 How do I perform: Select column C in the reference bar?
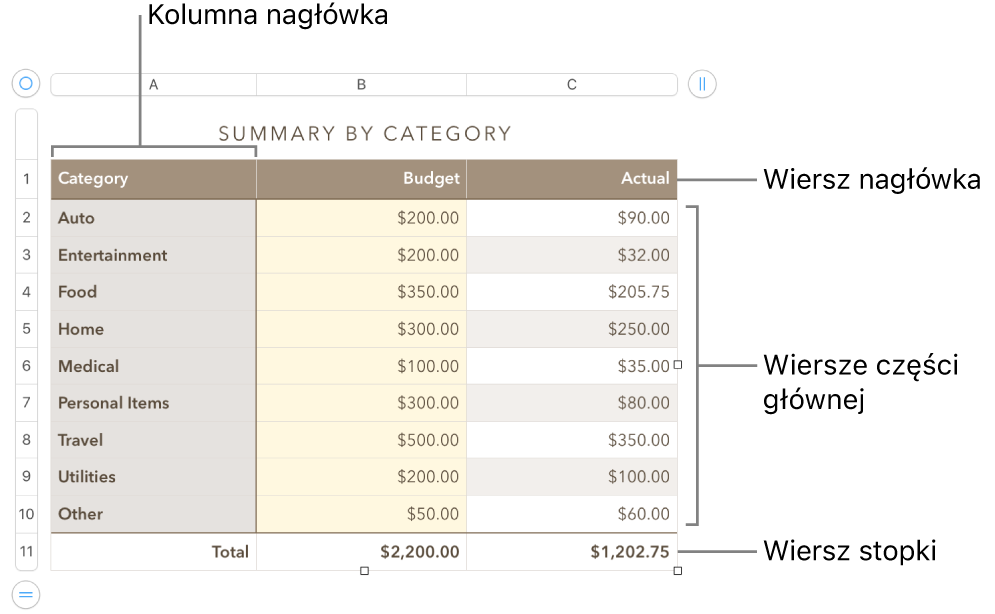click(572, 84)
